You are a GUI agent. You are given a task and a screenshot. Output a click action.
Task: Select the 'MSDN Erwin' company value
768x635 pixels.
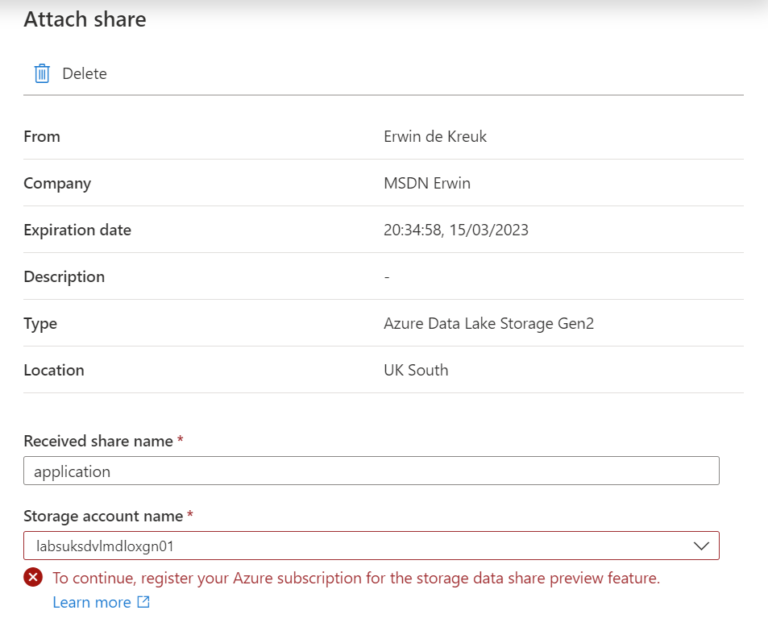point(427,183)
